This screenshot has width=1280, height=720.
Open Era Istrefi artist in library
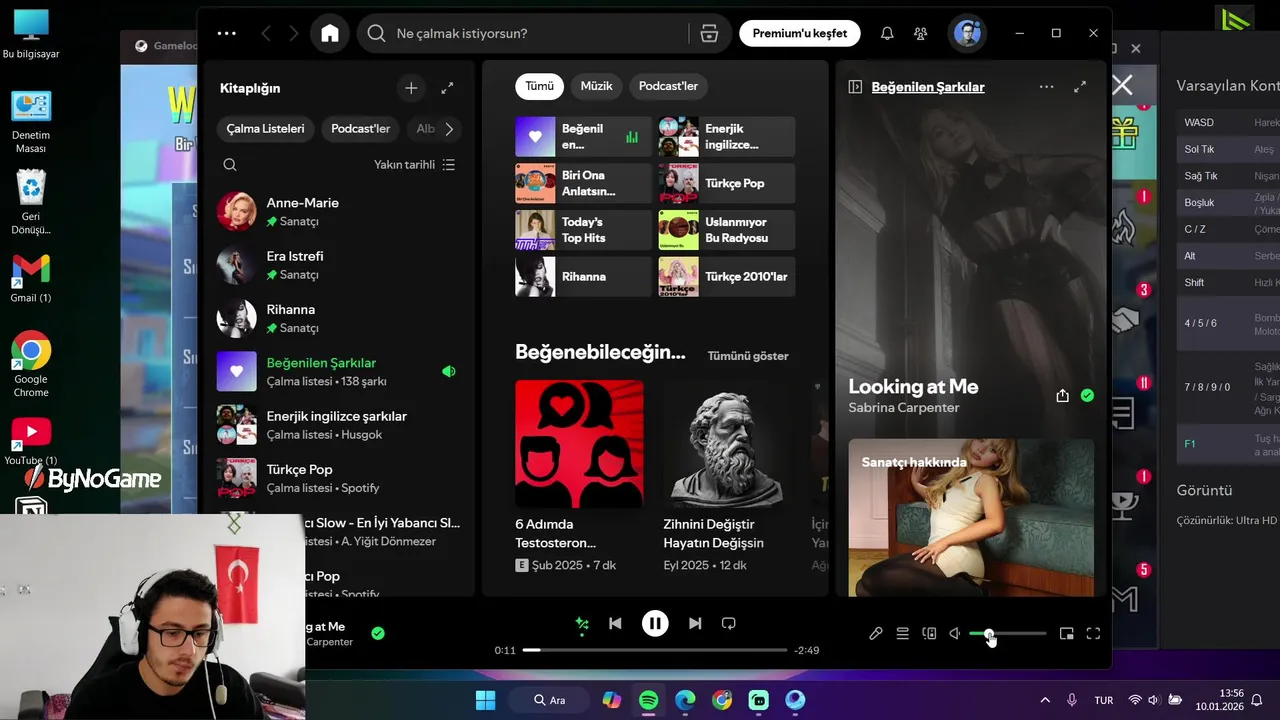tap(338, 265)
